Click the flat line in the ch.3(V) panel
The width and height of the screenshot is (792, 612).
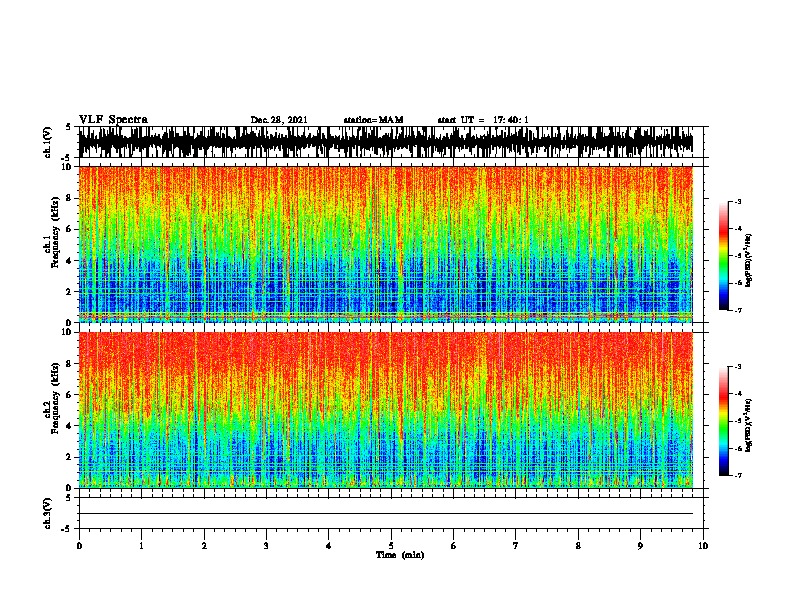point(386,514)
